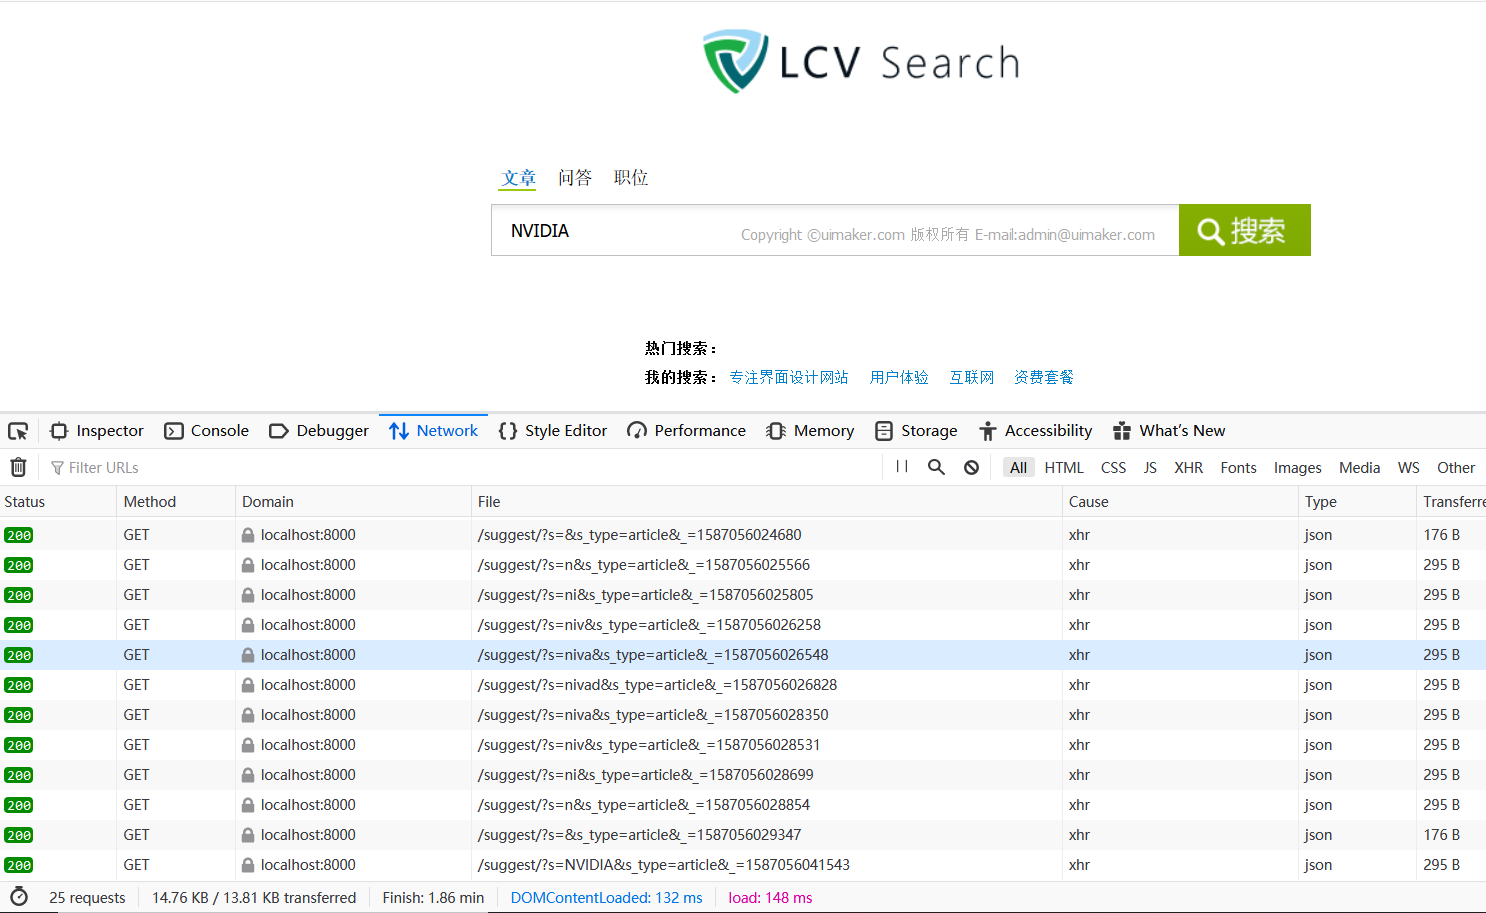
Task: Sort by the Method column header
Action: click(x=176, y=502)
